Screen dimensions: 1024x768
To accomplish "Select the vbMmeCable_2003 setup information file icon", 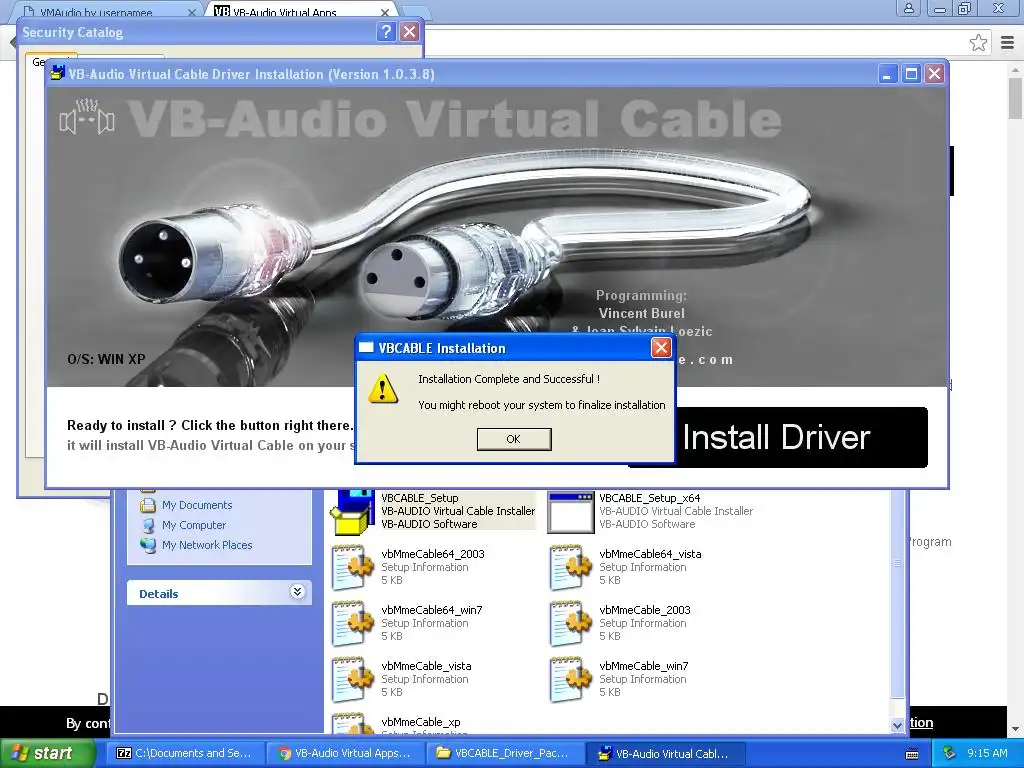I will (x=570, y=623).
